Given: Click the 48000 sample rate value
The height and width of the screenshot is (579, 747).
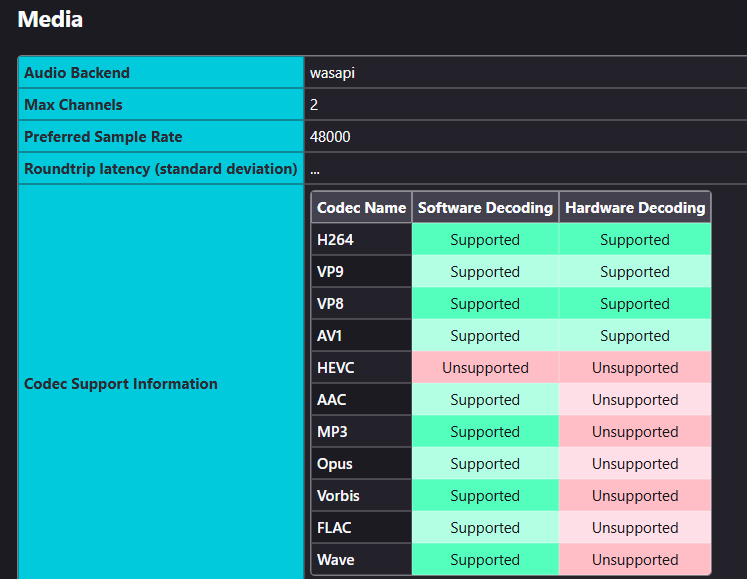Looking at the screenshot, I should coord(330,137).
